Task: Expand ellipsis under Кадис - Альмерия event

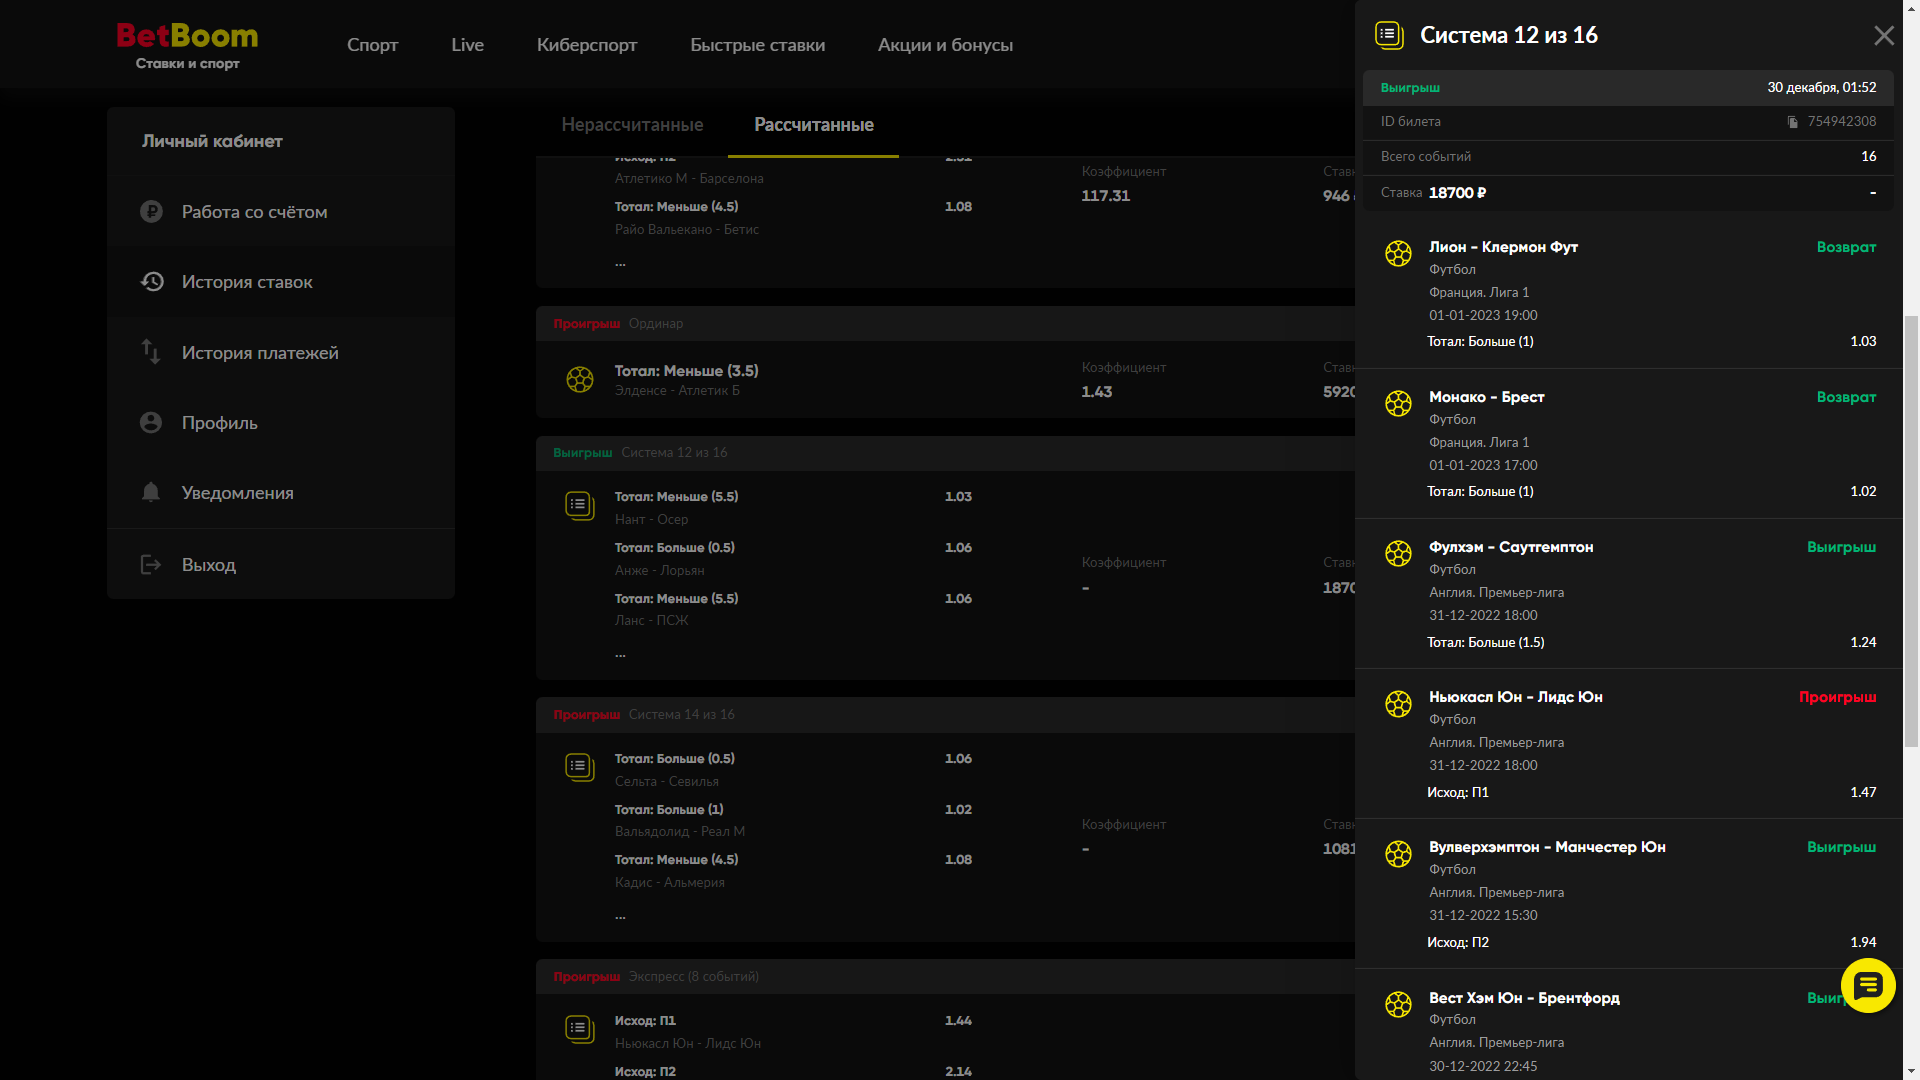Action: pyautogui.click(x=620, y=916)
